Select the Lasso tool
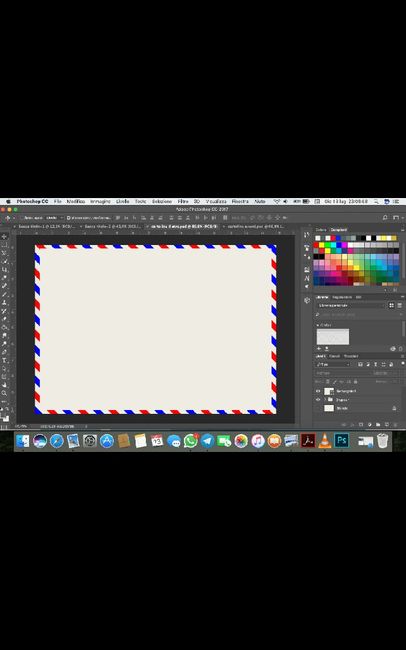The width and height of the screenshot is (406, 650). (4, 253)
